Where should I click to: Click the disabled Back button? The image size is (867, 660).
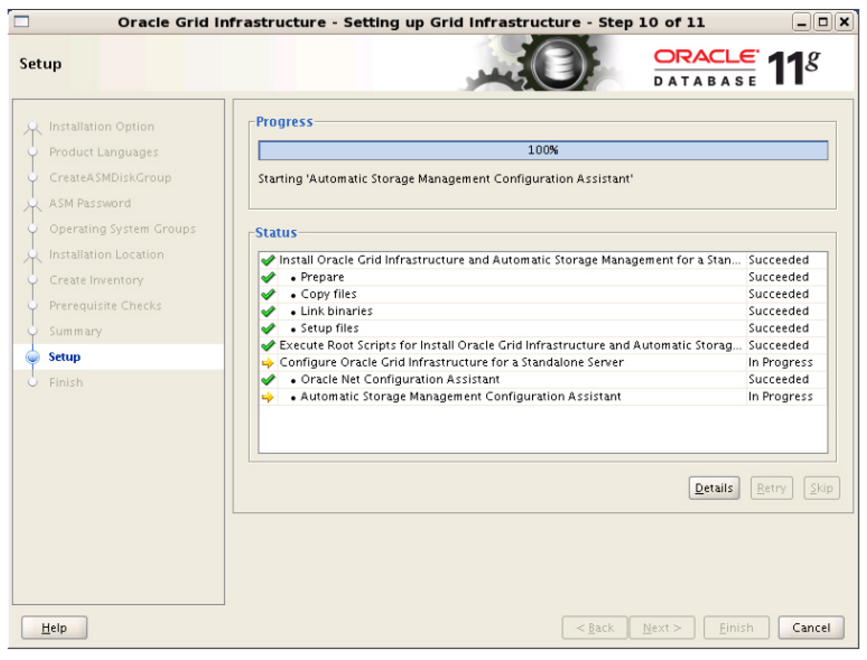coord(594,627)
